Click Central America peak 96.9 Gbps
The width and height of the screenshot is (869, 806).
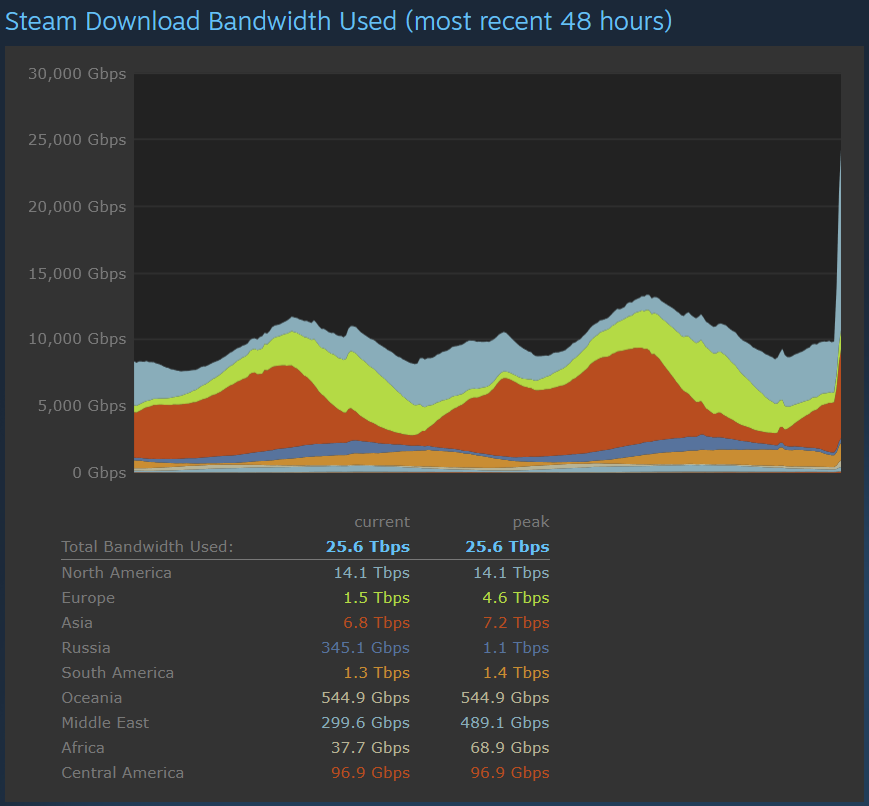tap(510, 773)
